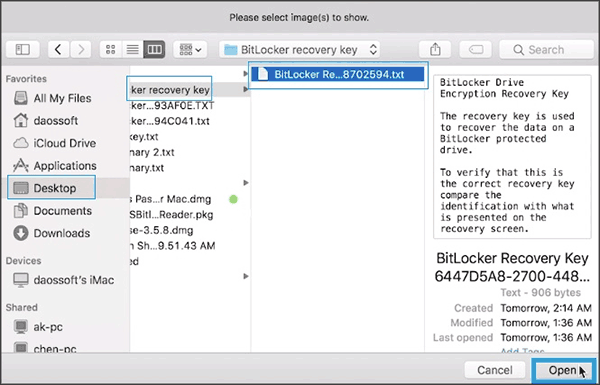Screen dimensions: 600x385
Task: Go forward to the next folder
Action: tap(81, 49)
